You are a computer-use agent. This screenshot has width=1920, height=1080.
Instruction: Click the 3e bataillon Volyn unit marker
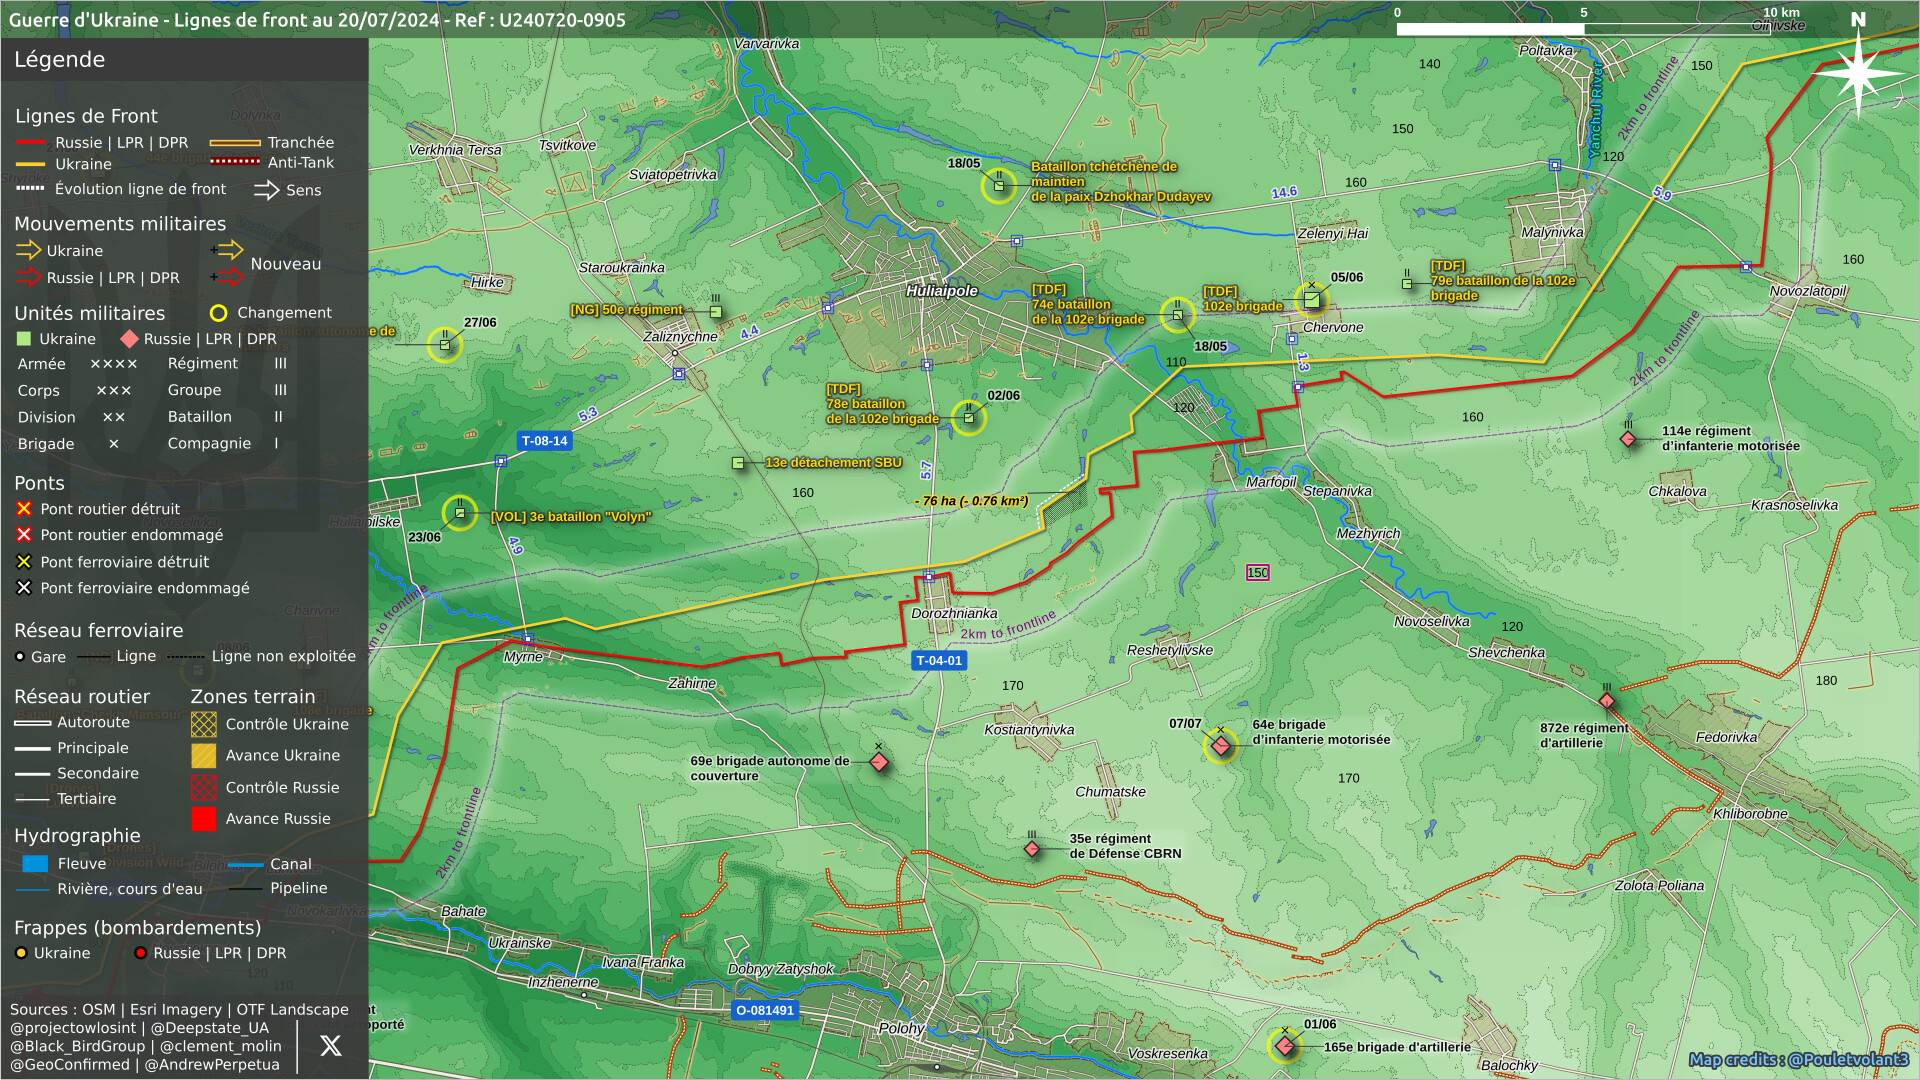pos(460,514)
